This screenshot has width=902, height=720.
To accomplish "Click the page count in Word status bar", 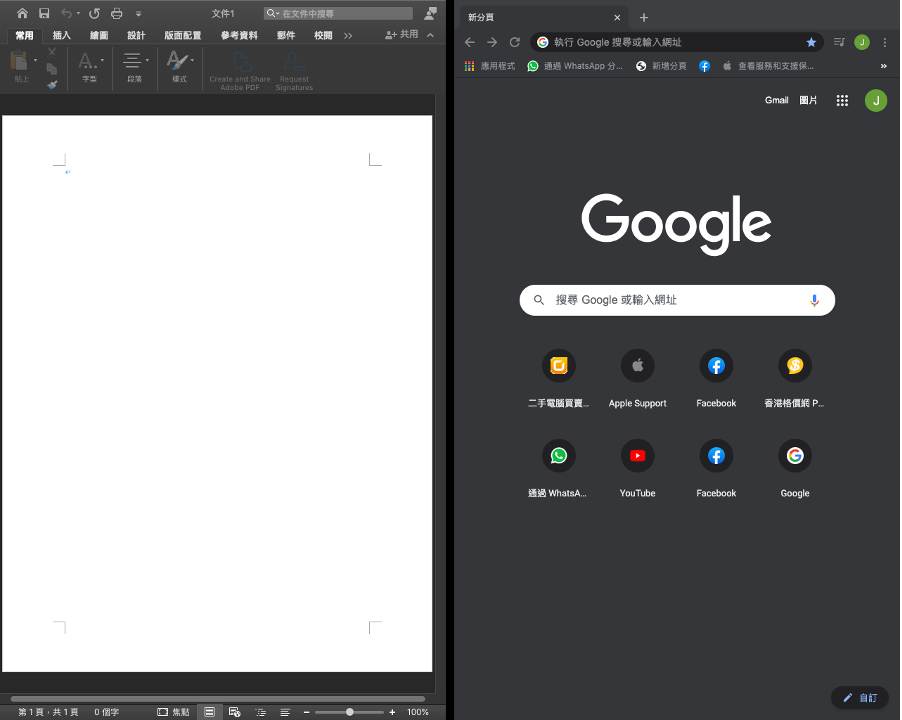I will coord(48,712).
